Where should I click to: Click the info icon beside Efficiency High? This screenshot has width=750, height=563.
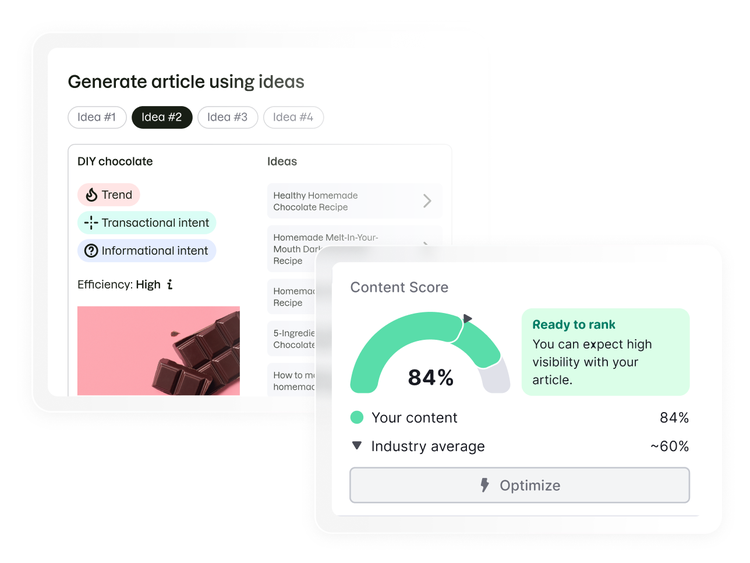(170, 285)
